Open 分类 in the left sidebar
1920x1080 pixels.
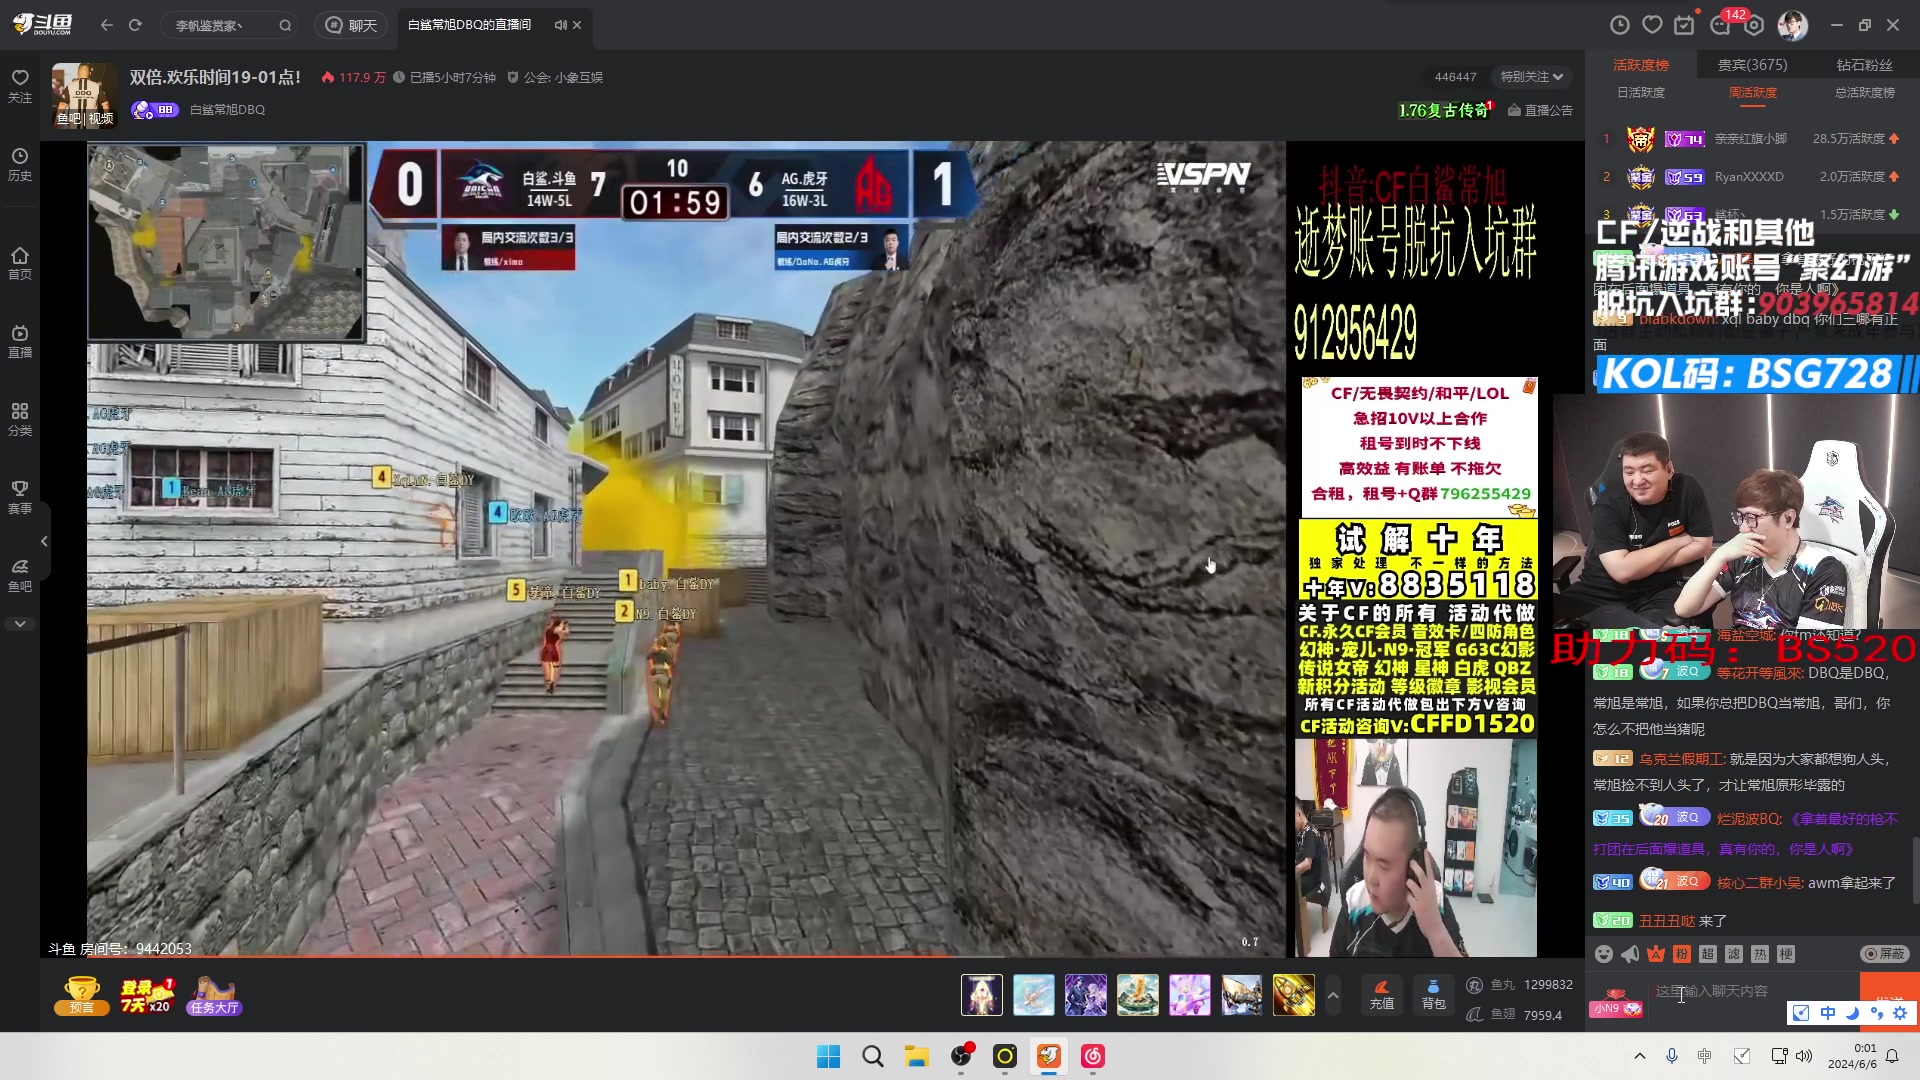click(x=20, y=419)
